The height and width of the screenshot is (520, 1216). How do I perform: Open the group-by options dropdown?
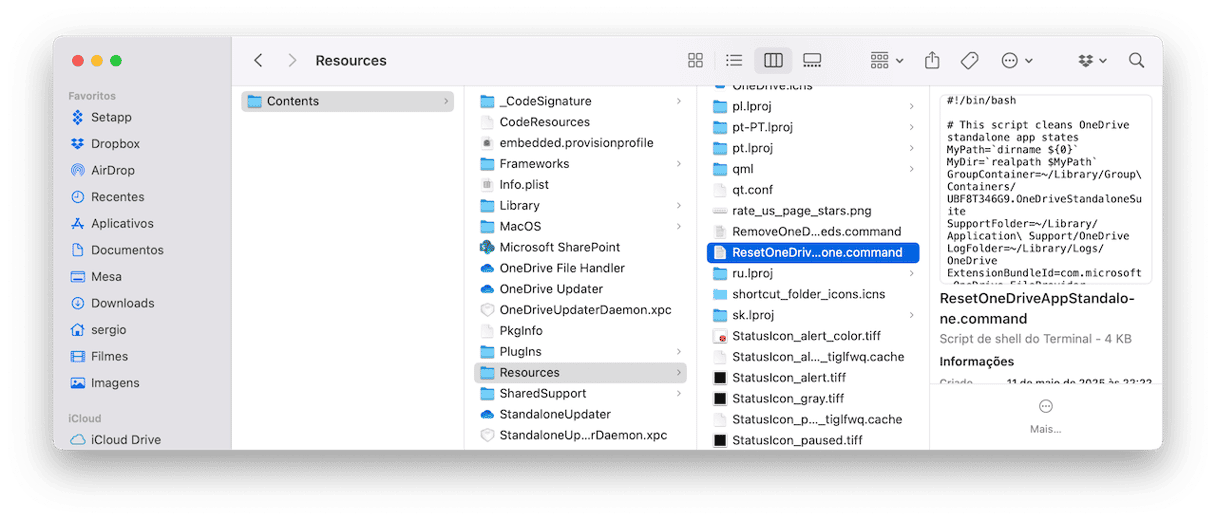point(886,60)
